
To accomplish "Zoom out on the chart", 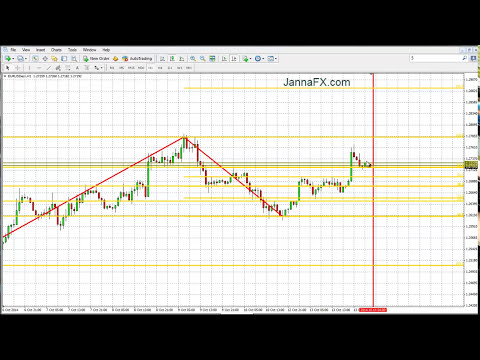I will point(203,59).
